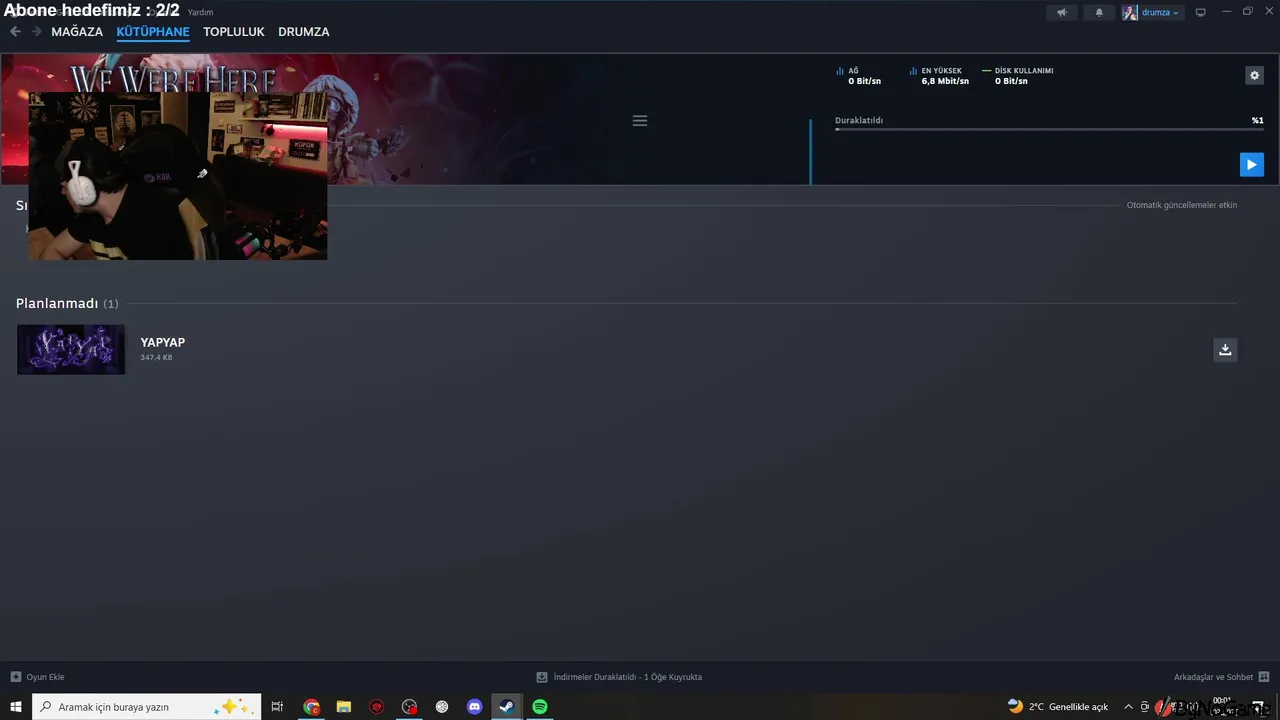Open the notifications bell

1099,12
